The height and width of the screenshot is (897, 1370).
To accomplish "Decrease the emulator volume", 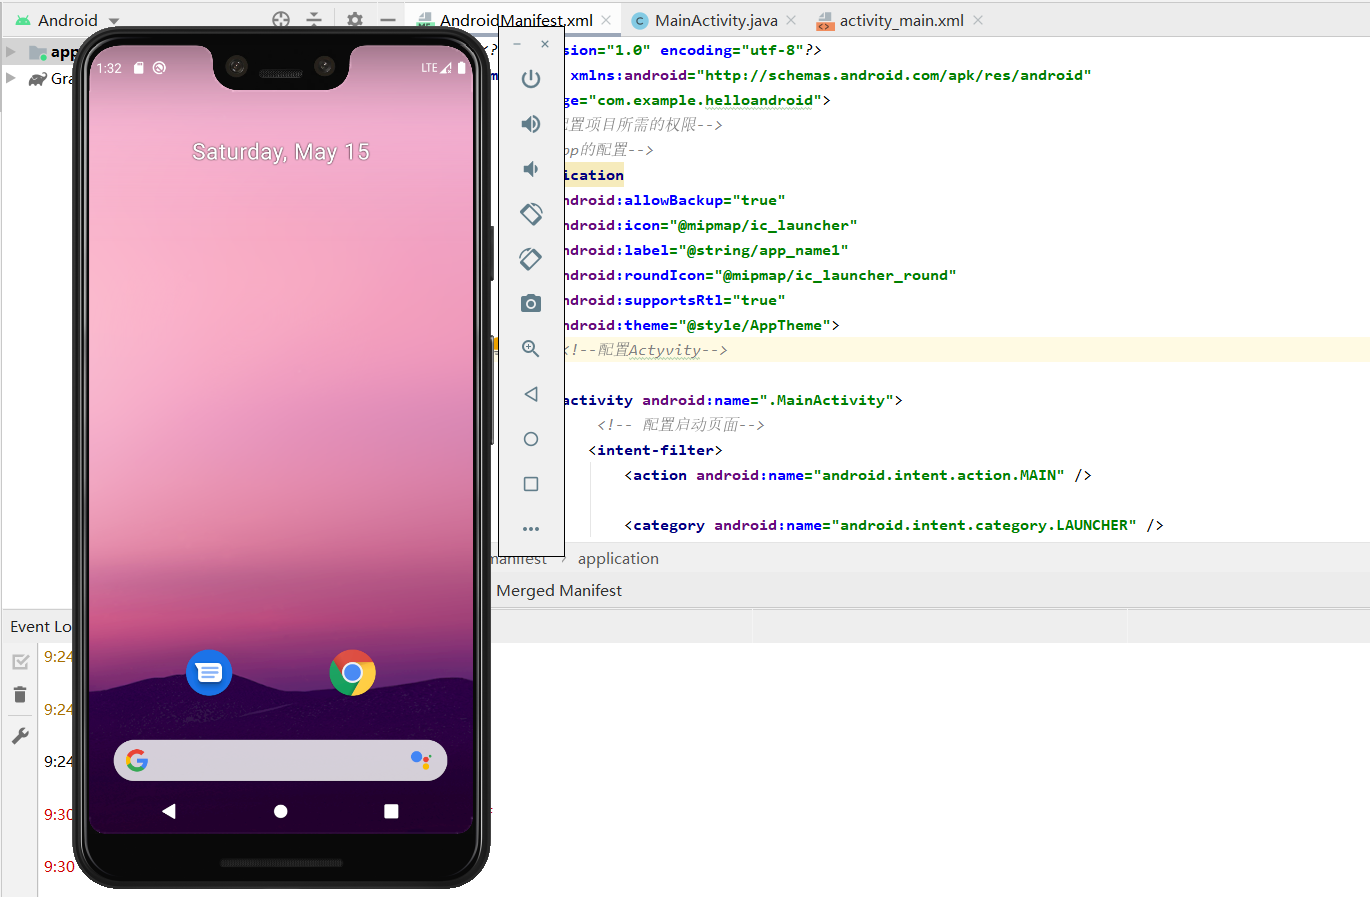I will pyautogui.click(x=531, y=169).
